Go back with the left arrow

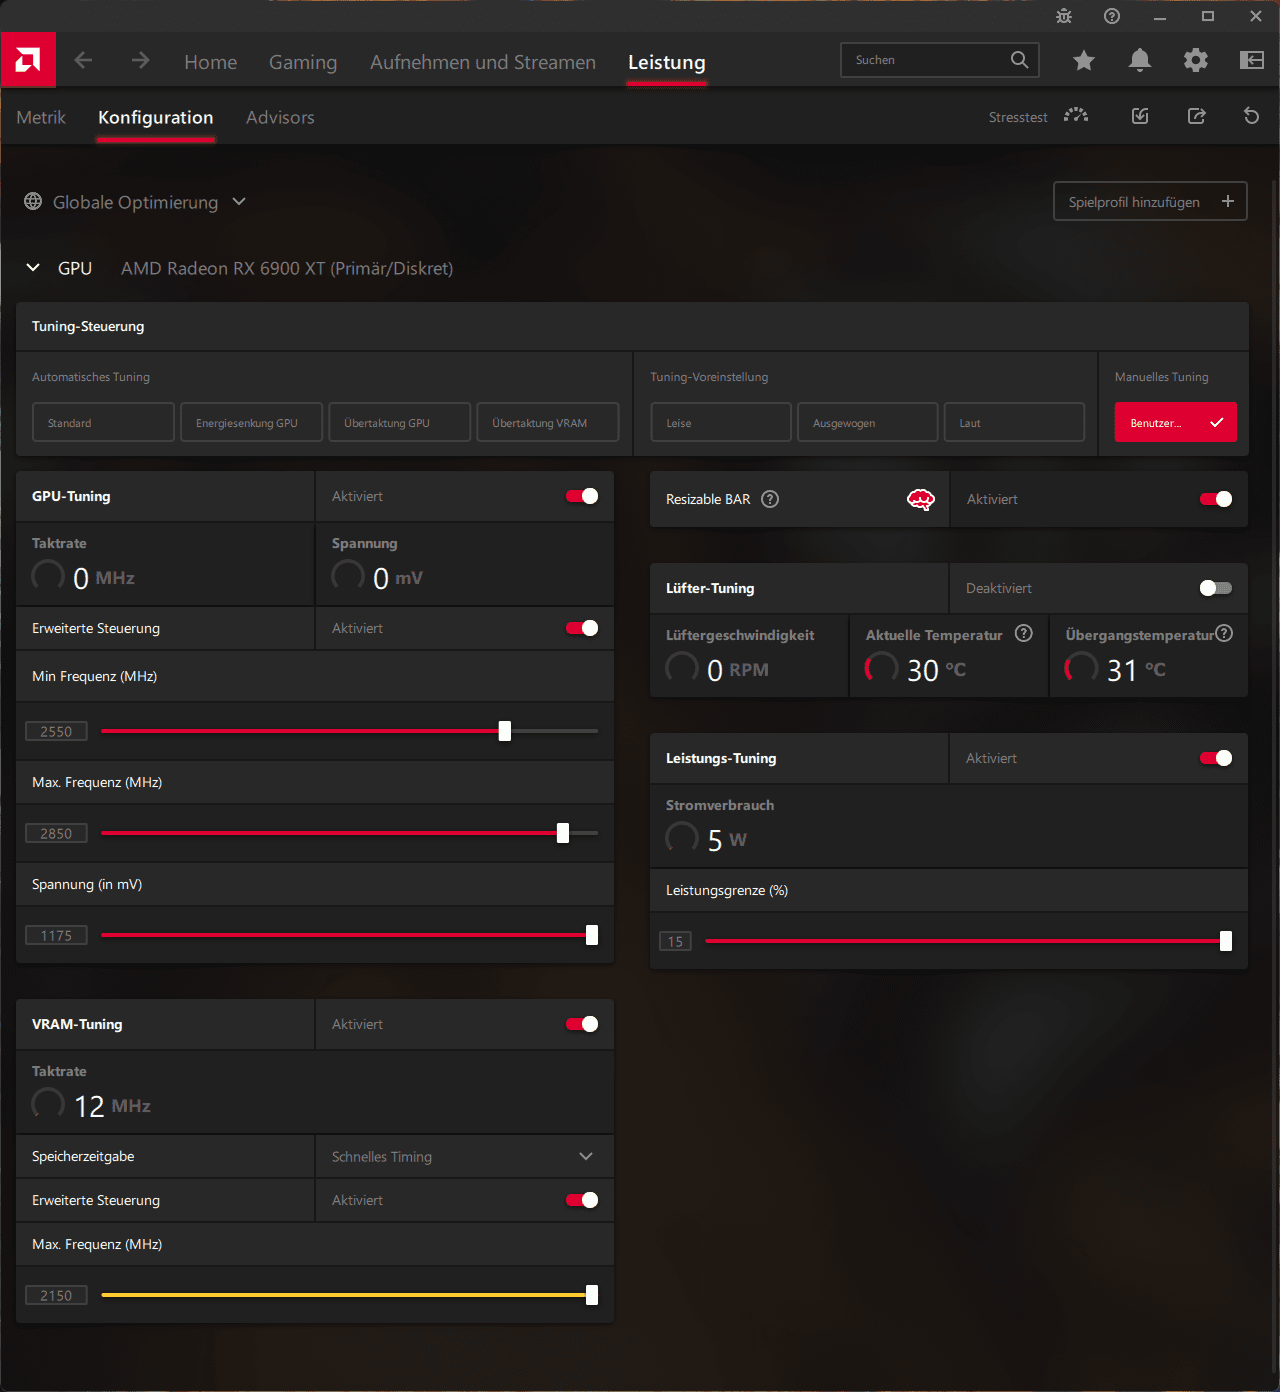pyautogui.click(x=83, y=60)
